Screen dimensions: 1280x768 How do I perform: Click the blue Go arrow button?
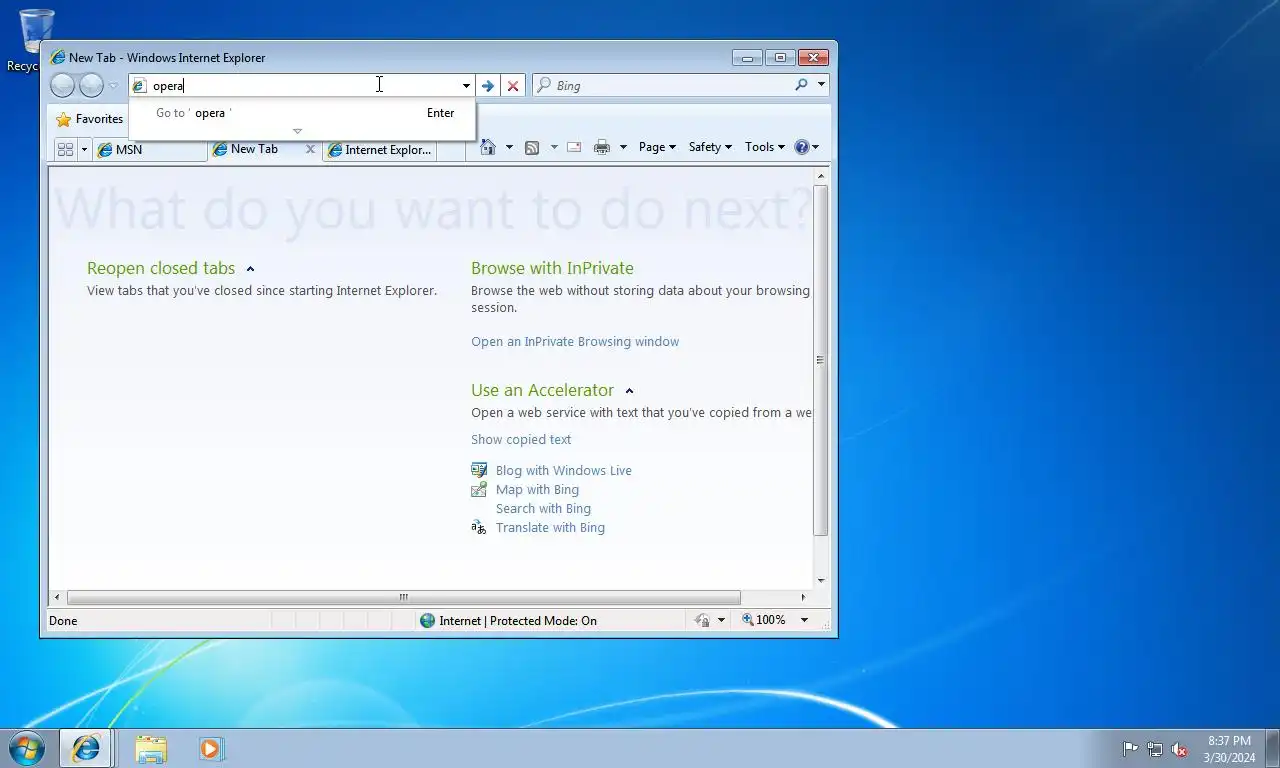pos(488,86)
